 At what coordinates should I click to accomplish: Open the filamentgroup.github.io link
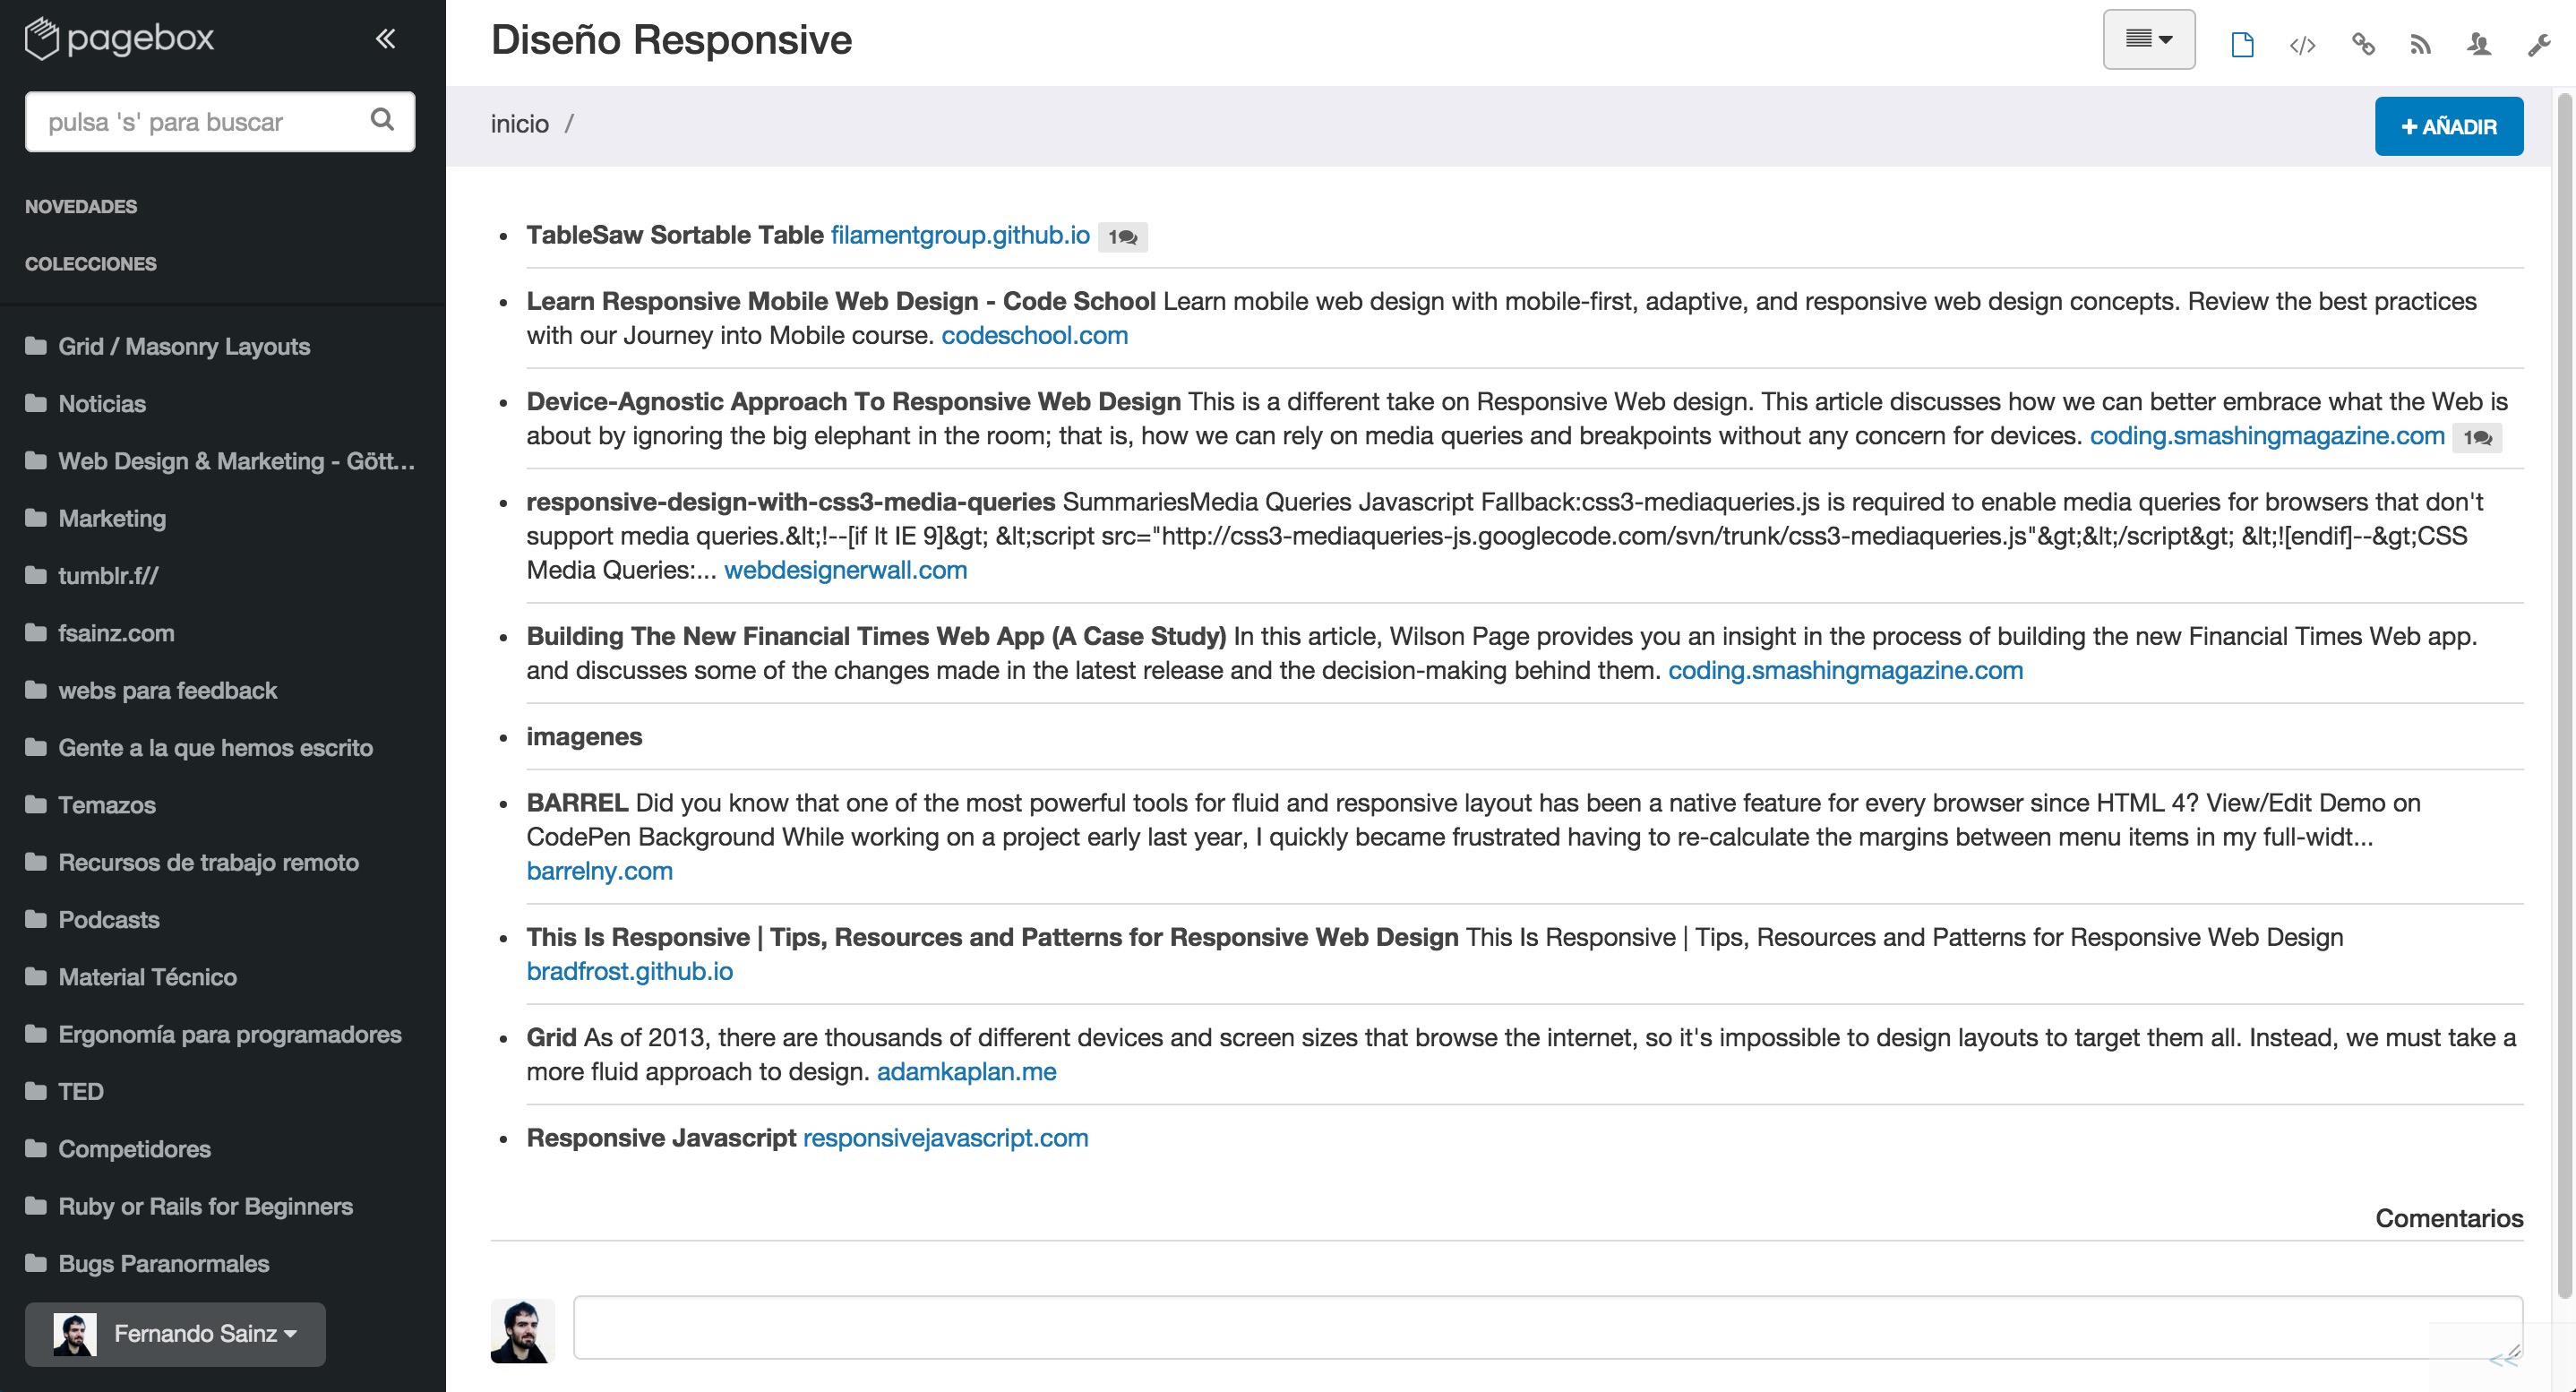[x=960, y=235]
